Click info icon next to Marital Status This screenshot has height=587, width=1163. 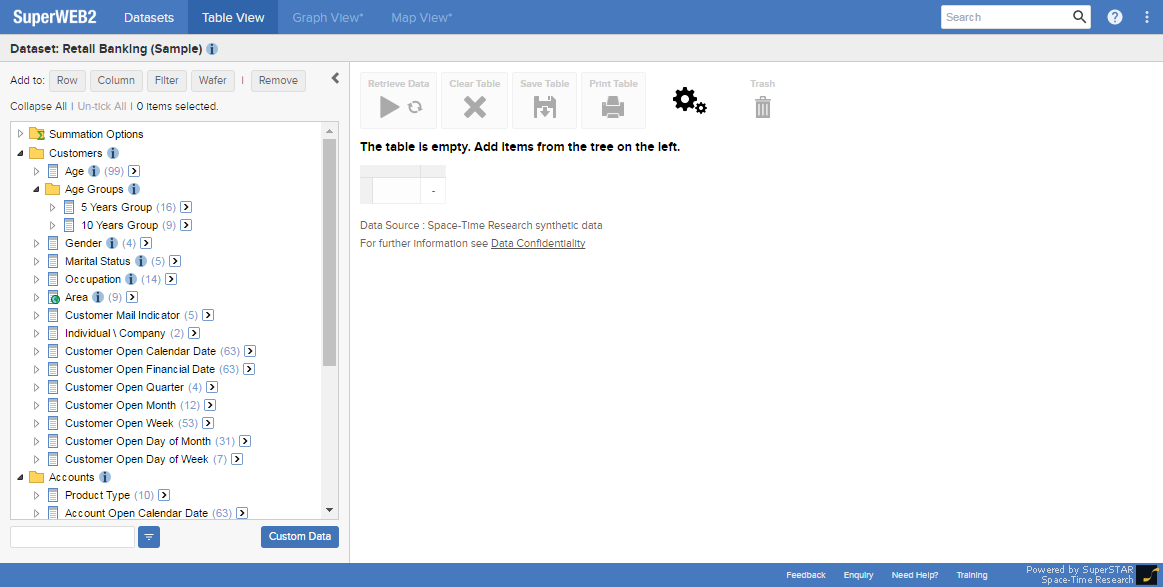point(141,261)
